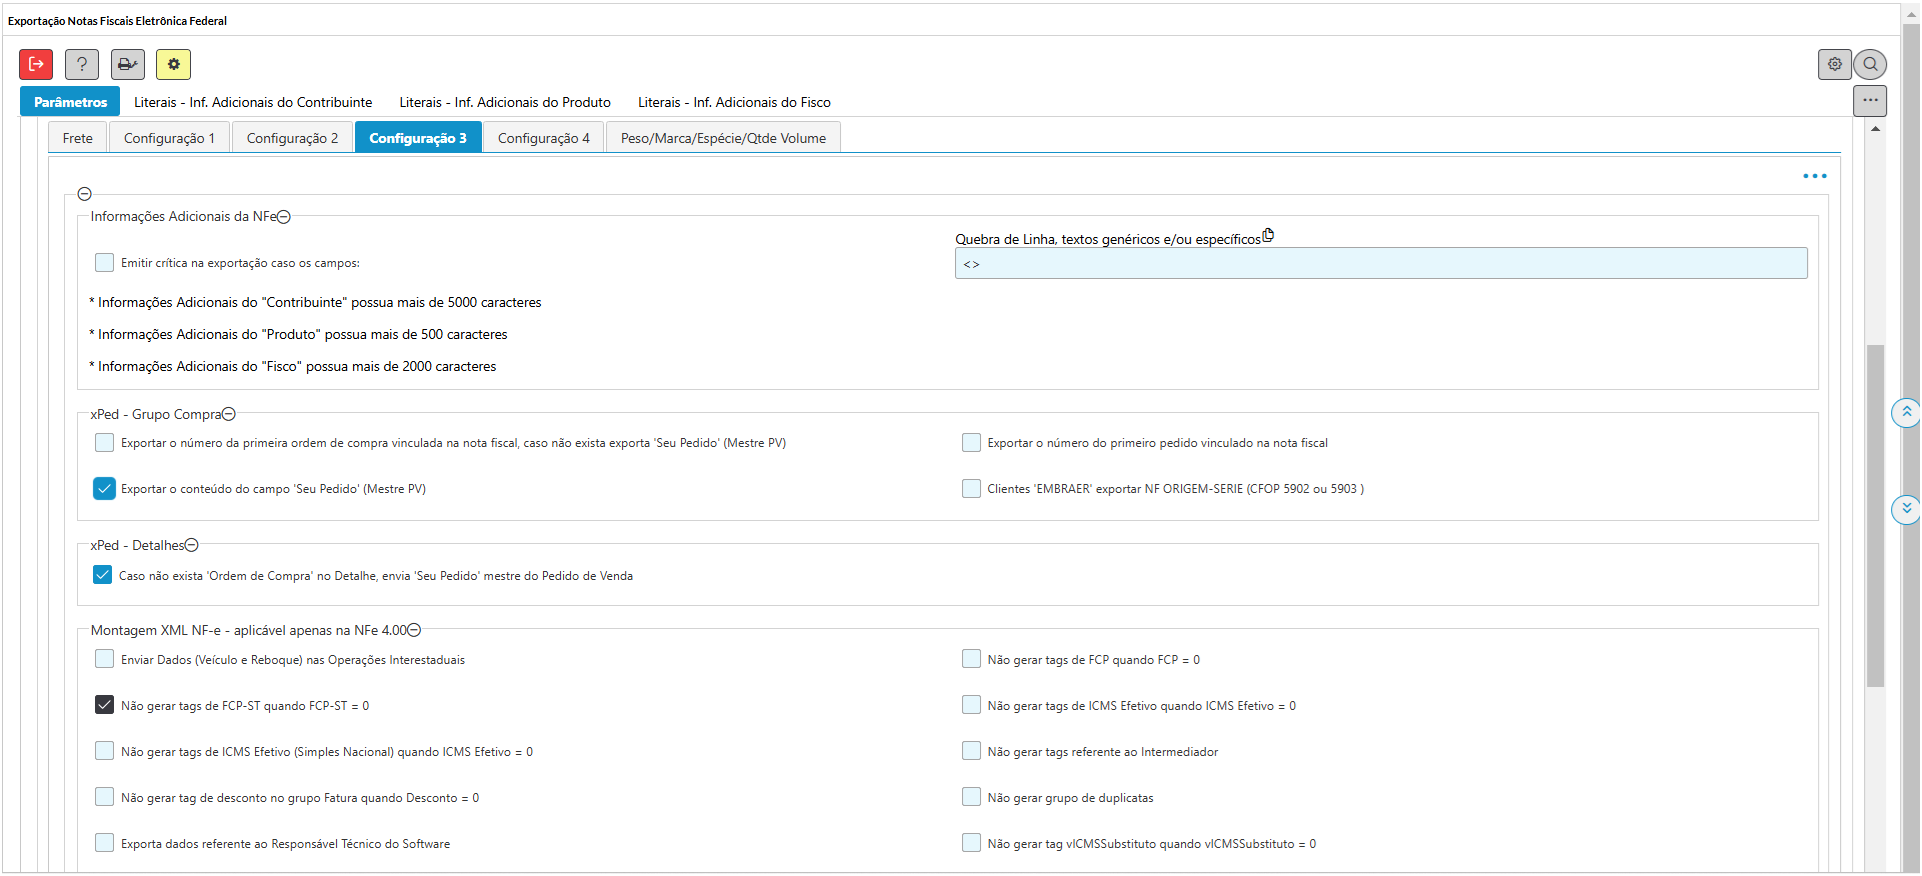Collapse the 'Informações Adicionais da NFe' section

284,217
